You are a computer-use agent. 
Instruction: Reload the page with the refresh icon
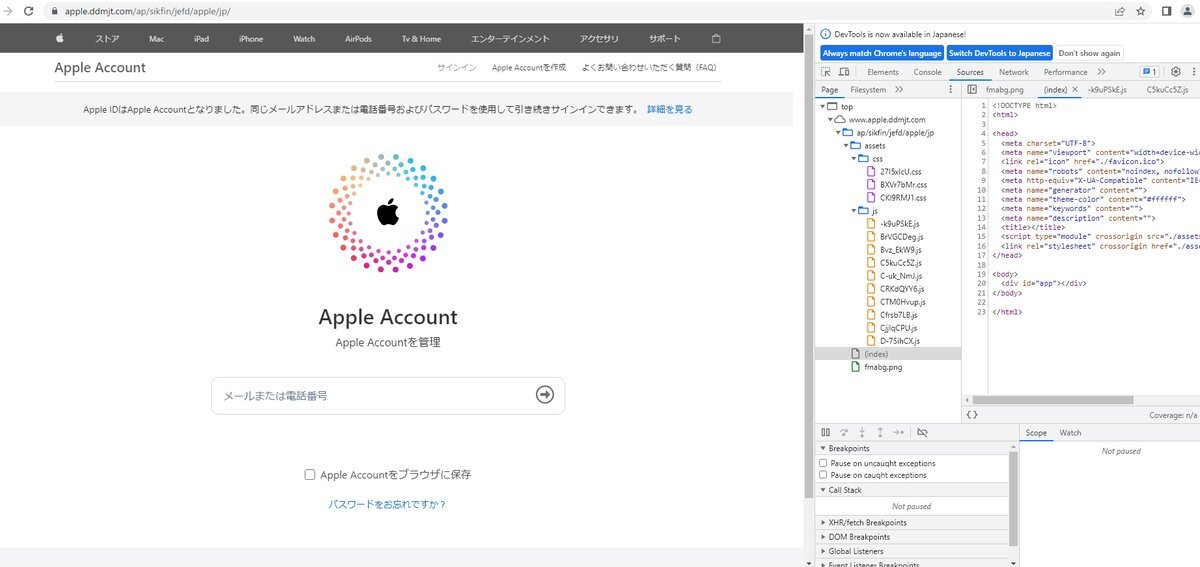[x=27, y=11]
